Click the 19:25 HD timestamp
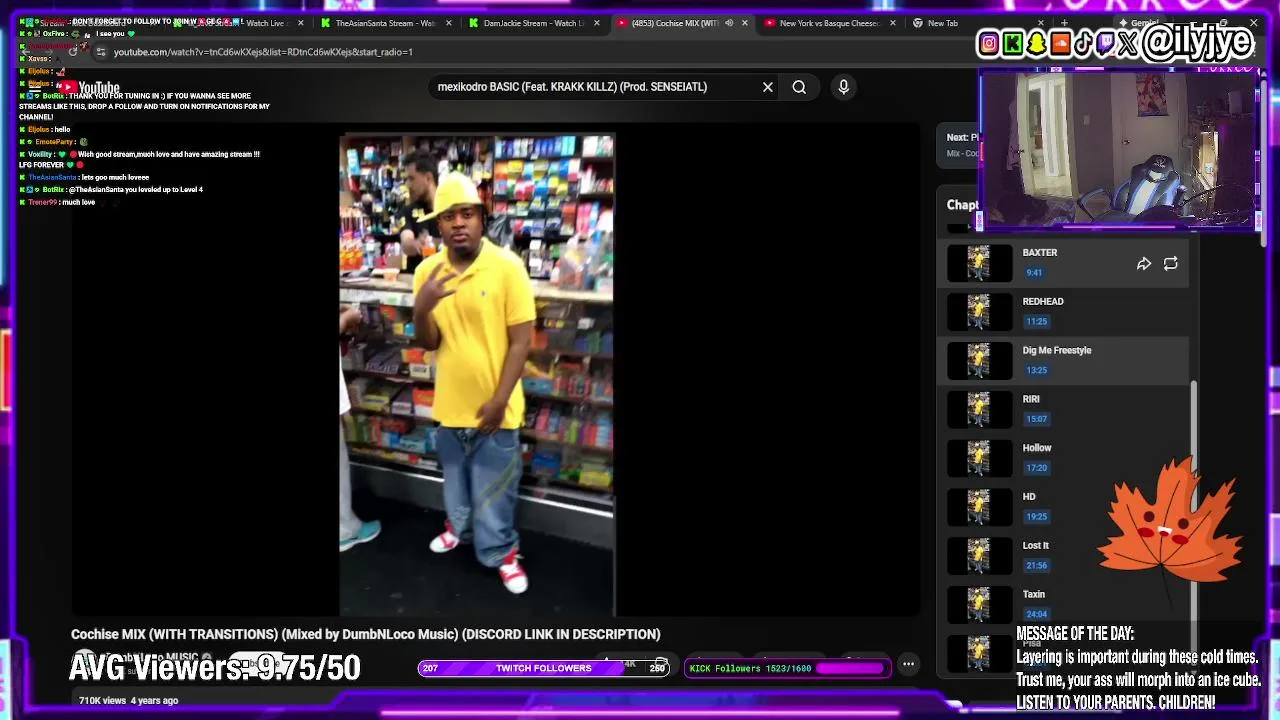Screen dimensions: 1280x720 coord(1036,517)
